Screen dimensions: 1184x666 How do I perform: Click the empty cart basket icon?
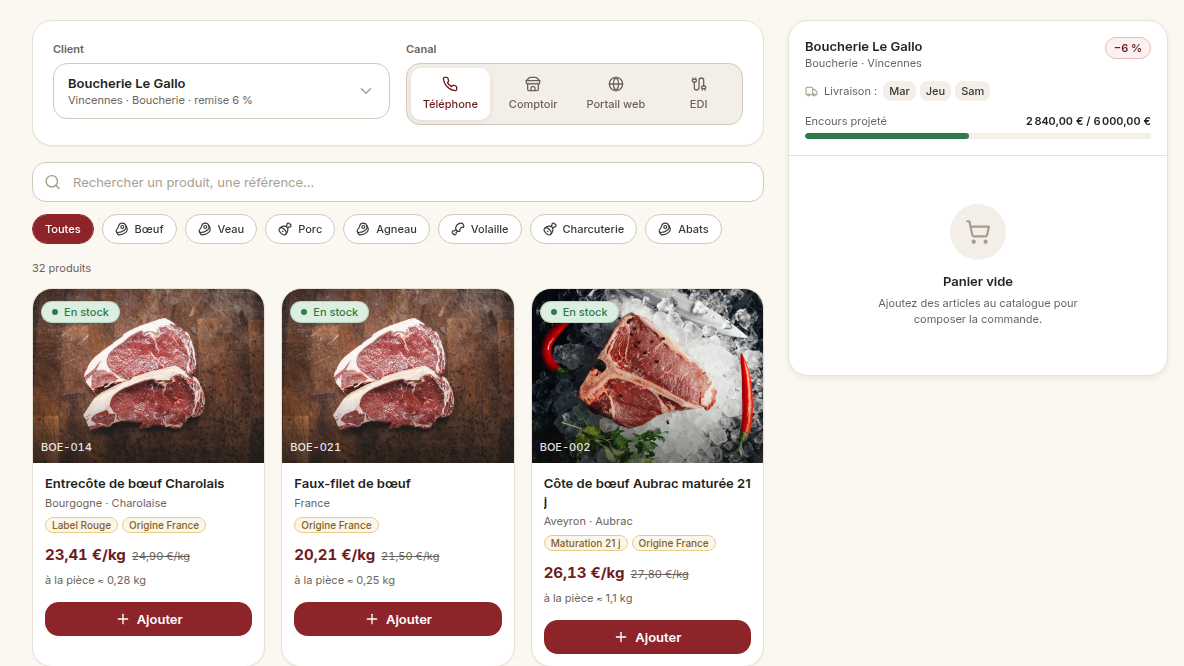(x=978, y=232)
